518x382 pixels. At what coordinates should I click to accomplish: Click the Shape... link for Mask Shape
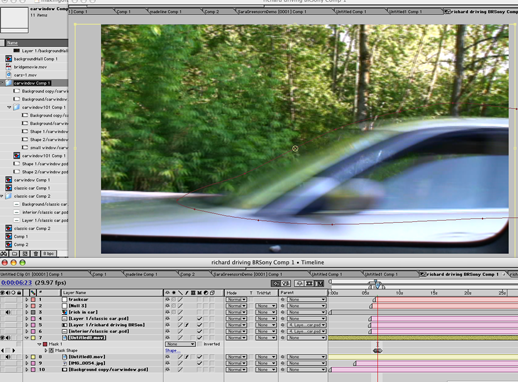coord(172,350)
